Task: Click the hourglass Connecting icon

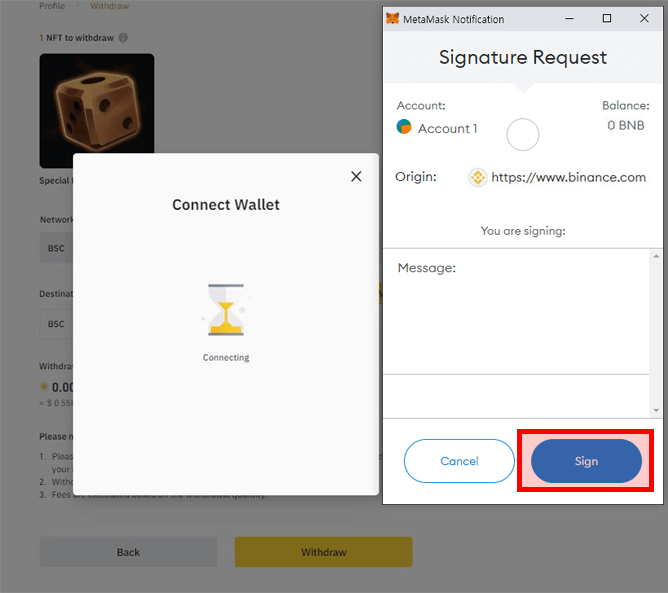Action: [226, 310]
